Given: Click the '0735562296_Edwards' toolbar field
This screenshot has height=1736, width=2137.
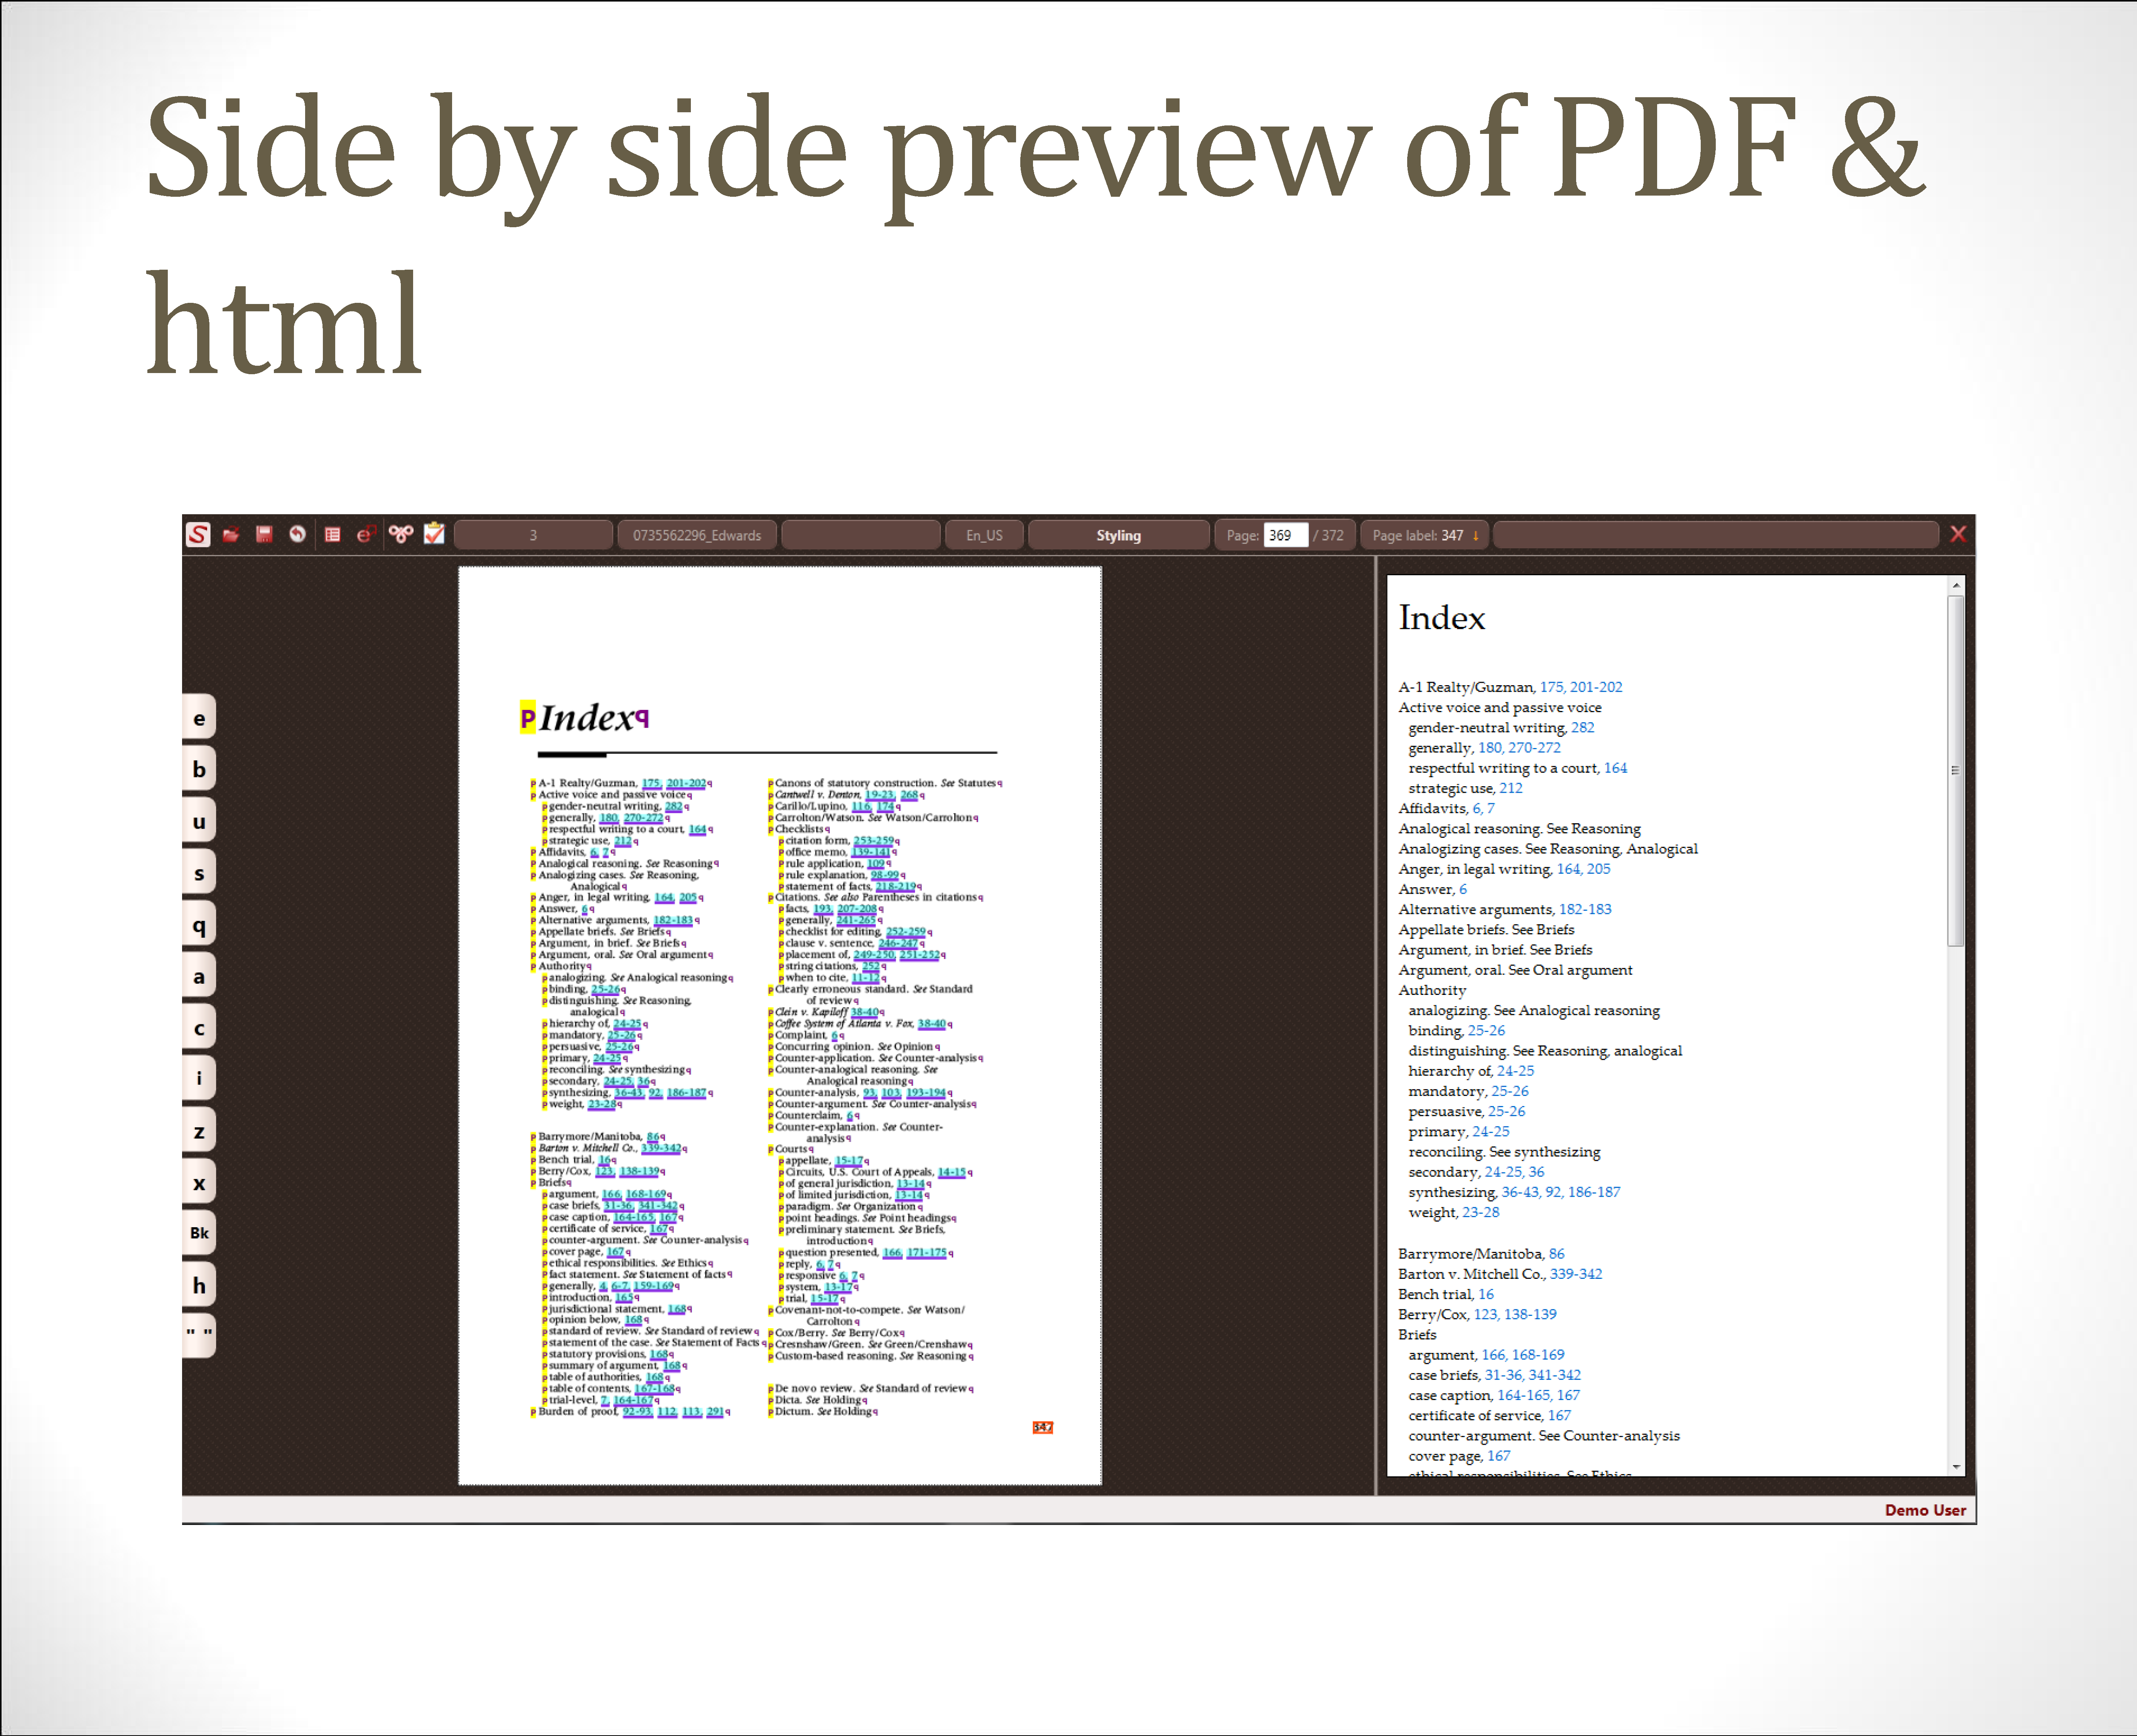Looking at the screenshot, I should pos(697,535).
